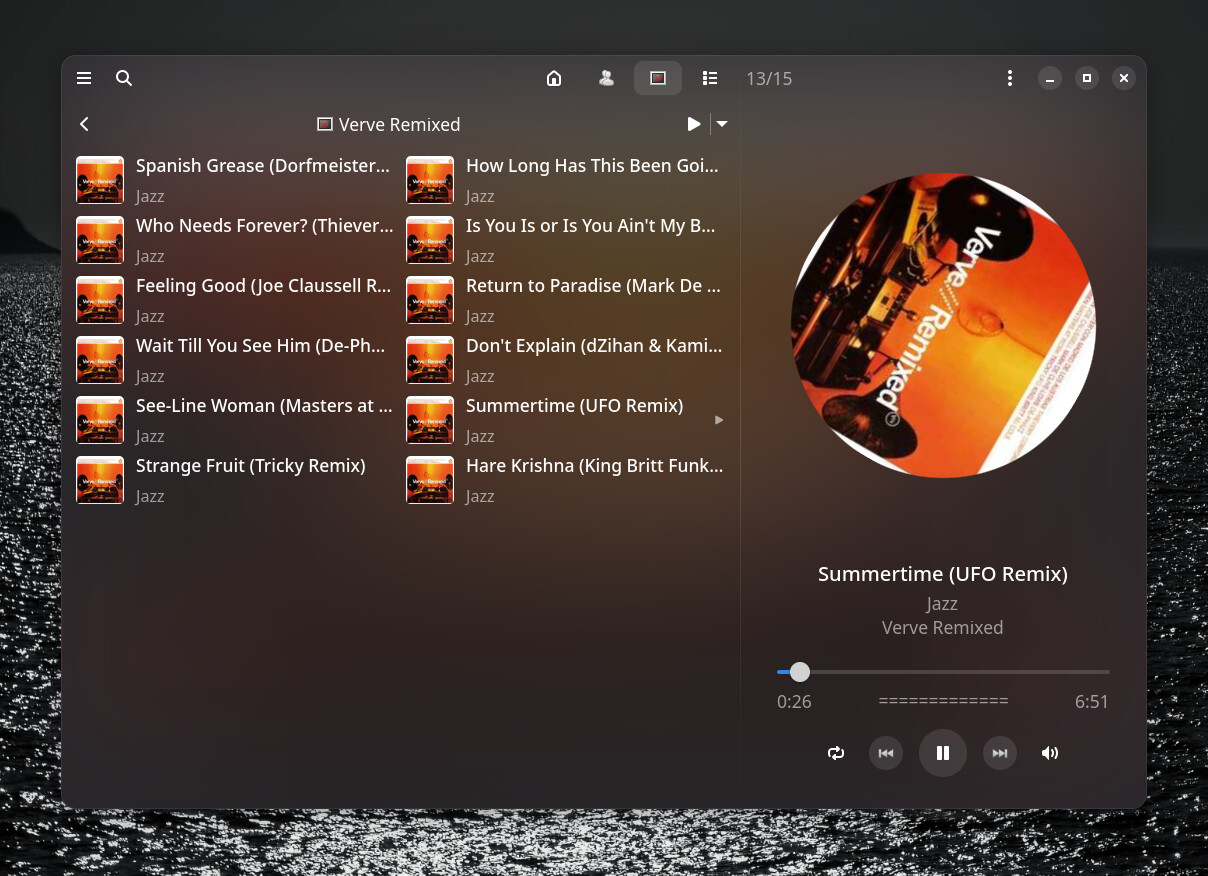The height and width of the screenshot is (876, 1208).
Task: Toggle the repeat mode button
Action: [836, 753]
